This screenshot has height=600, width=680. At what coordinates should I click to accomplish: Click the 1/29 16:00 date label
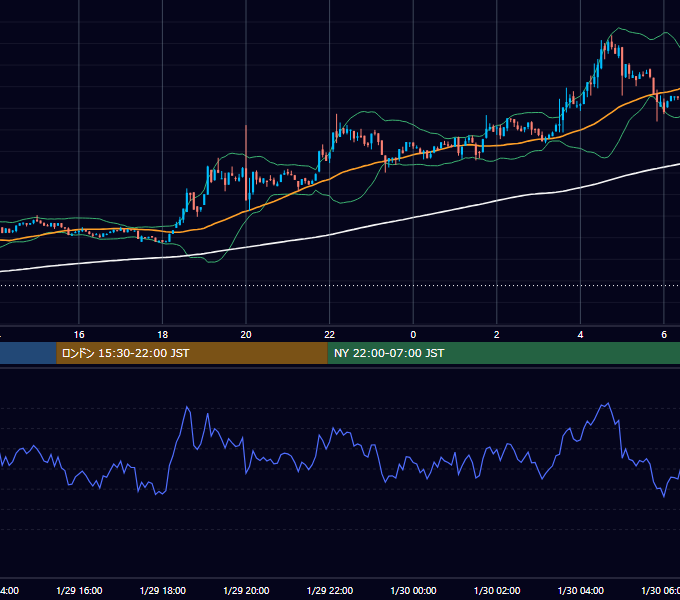[79, 590]
